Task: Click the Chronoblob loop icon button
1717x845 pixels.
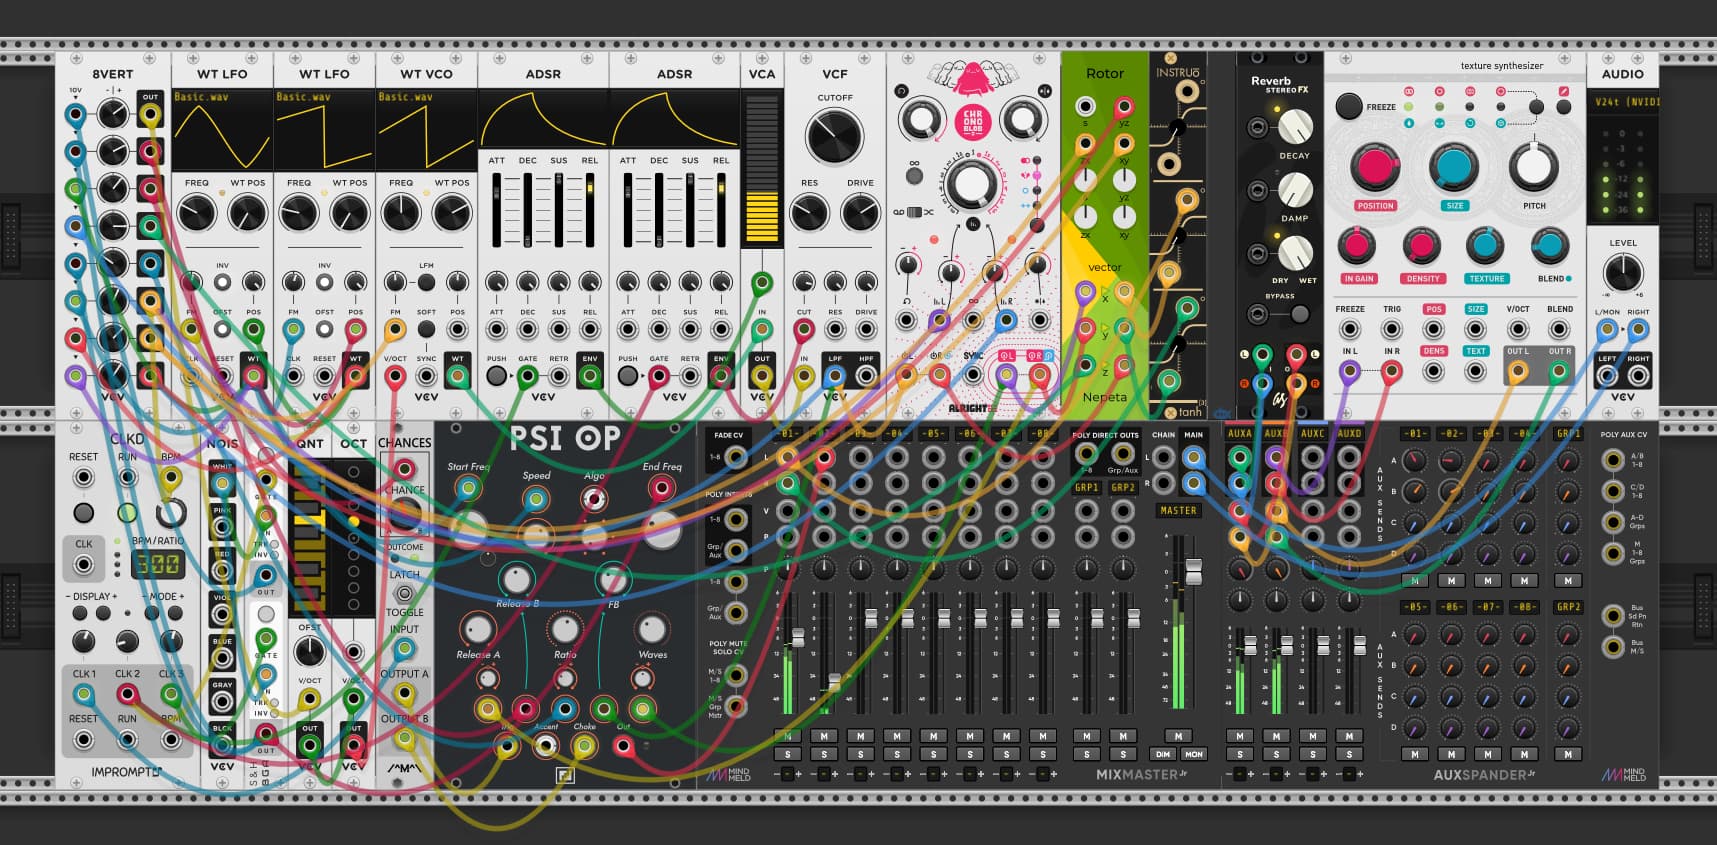Action: click(x=901, y=91)
